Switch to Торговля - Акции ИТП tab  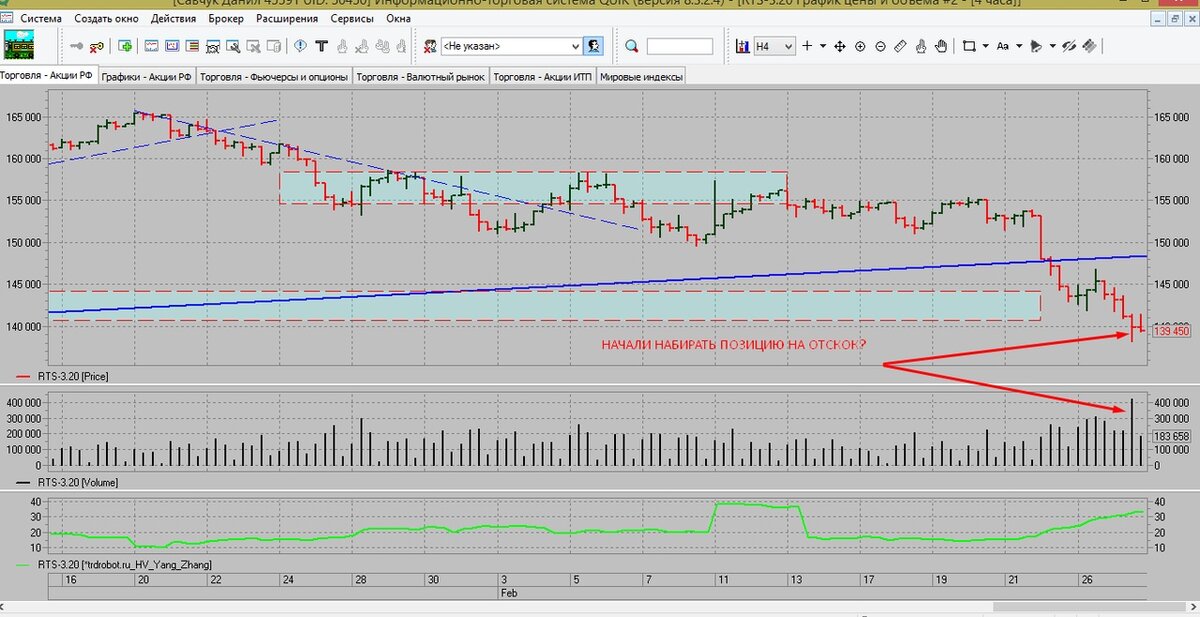click(x=543, y=76)
